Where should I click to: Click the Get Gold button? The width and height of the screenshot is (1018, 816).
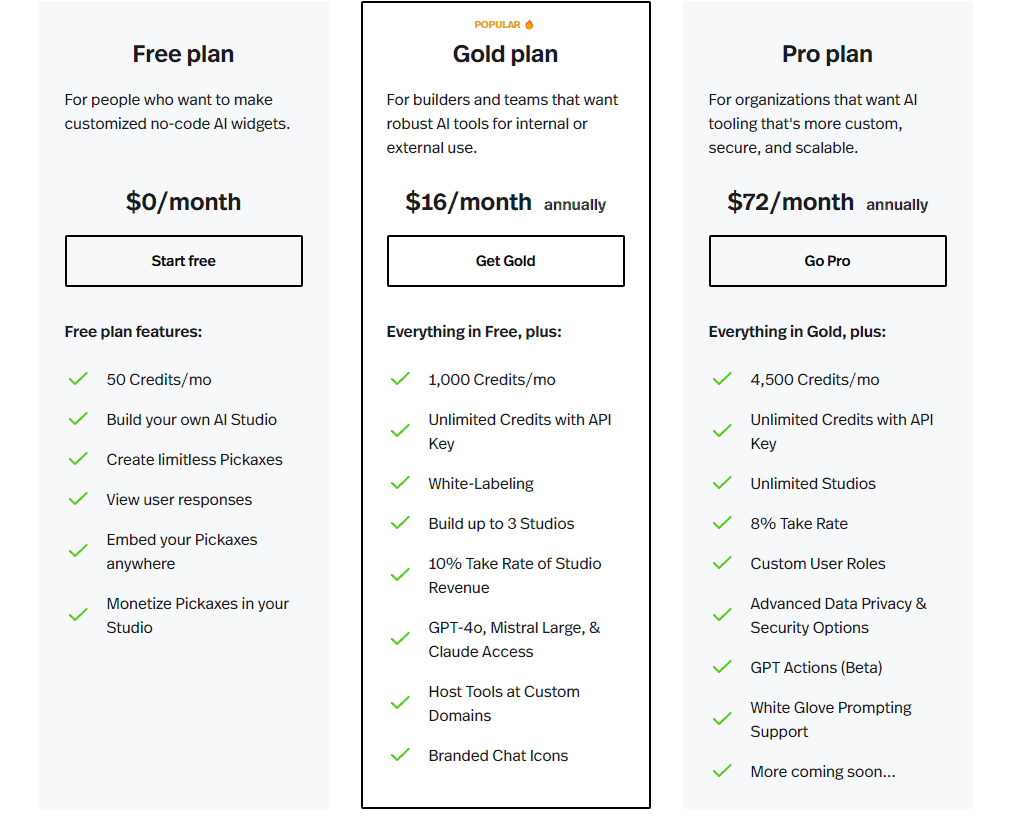(505, 261)
